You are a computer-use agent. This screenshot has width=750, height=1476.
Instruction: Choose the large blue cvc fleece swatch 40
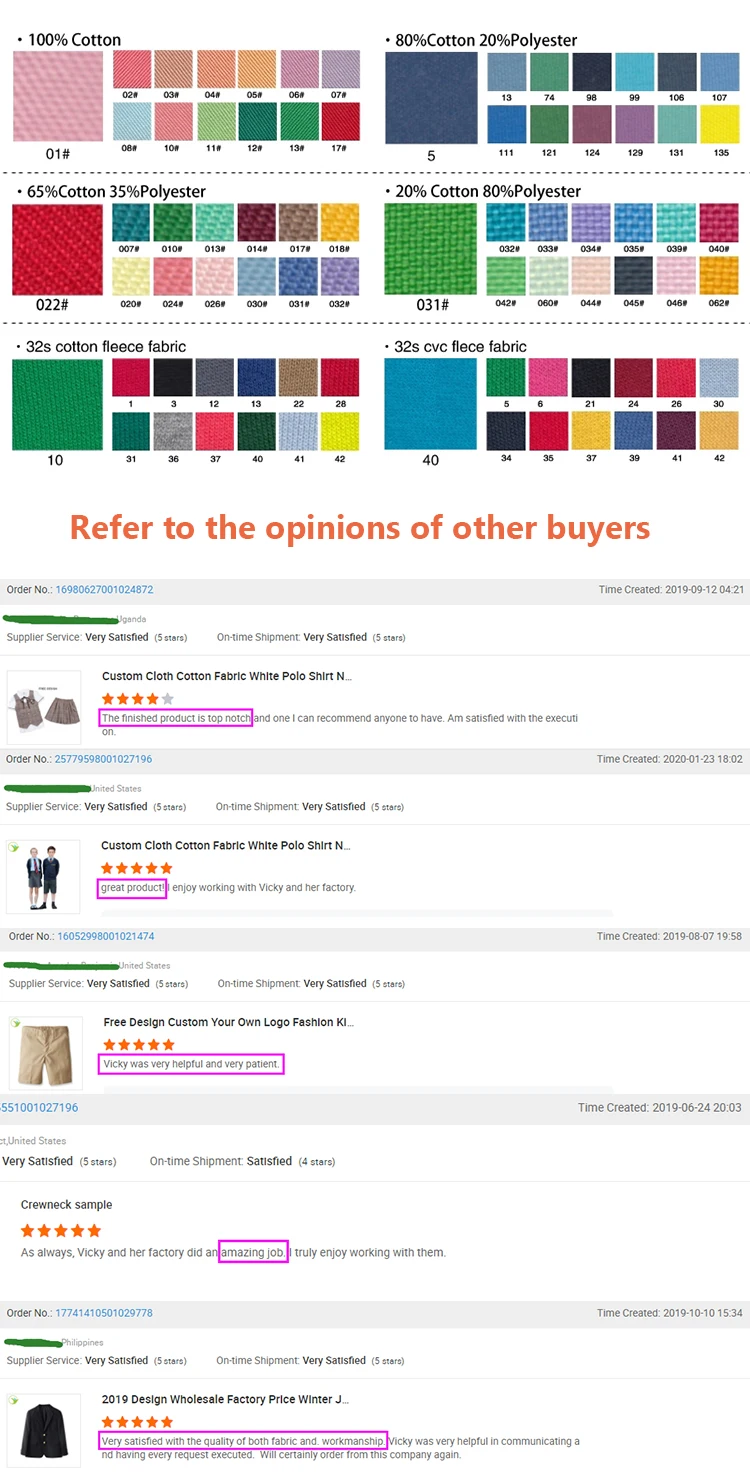point(431,404)
